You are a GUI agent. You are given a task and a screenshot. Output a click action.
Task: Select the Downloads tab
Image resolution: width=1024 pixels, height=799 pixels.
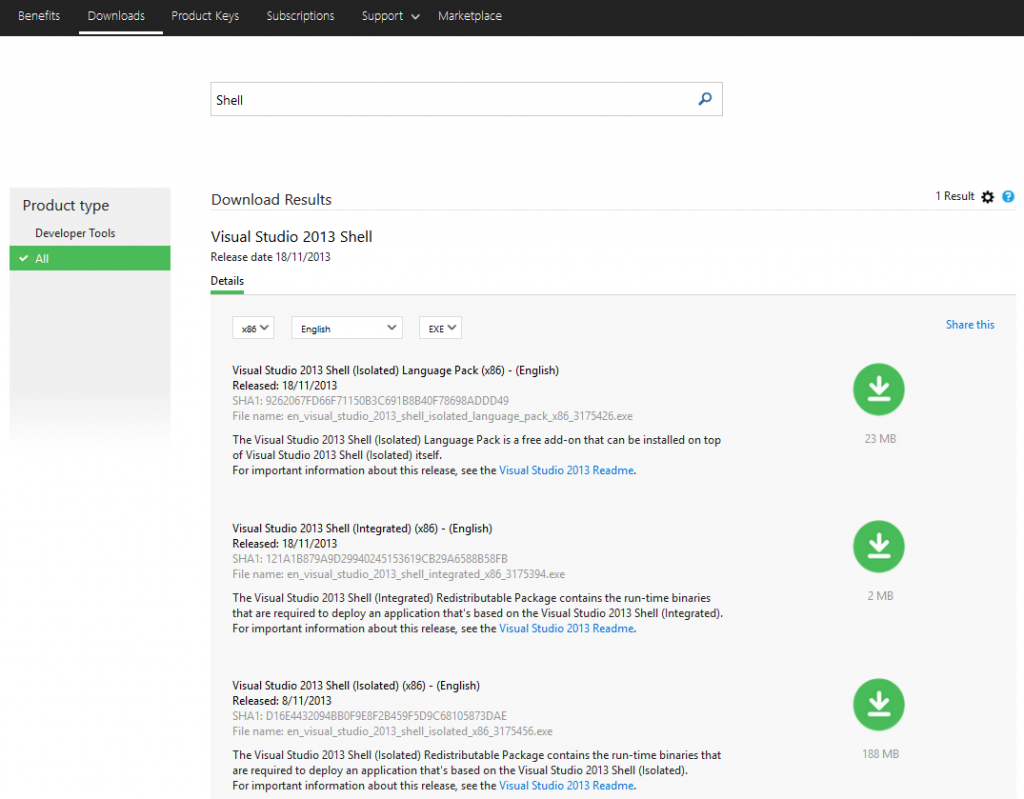(x=116, y=16)
